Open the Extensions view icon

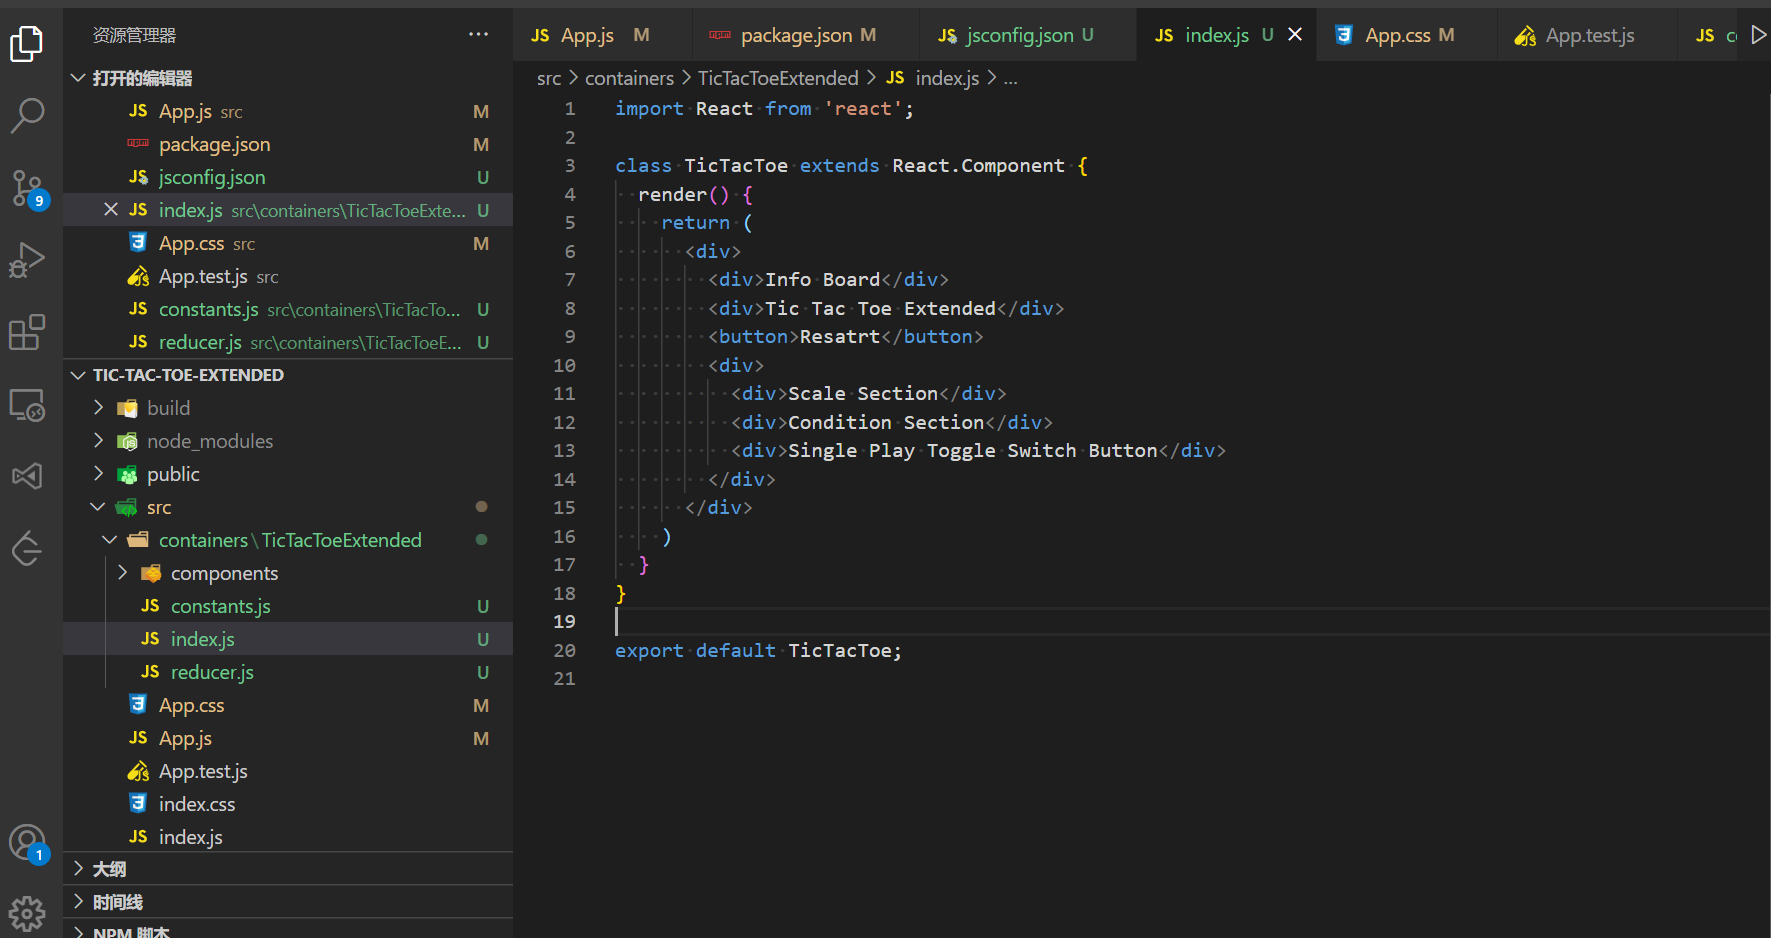[x=27, y=332]
